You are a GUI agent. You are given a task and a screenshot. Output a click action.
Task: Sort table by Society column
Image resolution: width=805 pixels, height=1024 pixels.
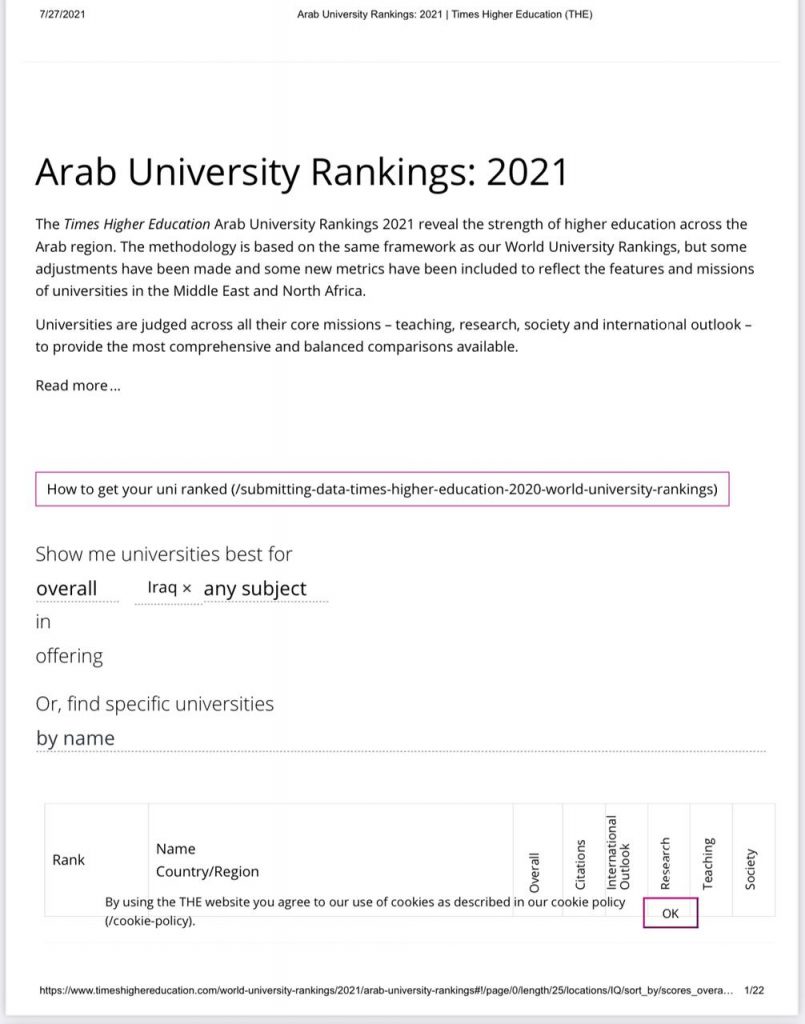(750, 869)
